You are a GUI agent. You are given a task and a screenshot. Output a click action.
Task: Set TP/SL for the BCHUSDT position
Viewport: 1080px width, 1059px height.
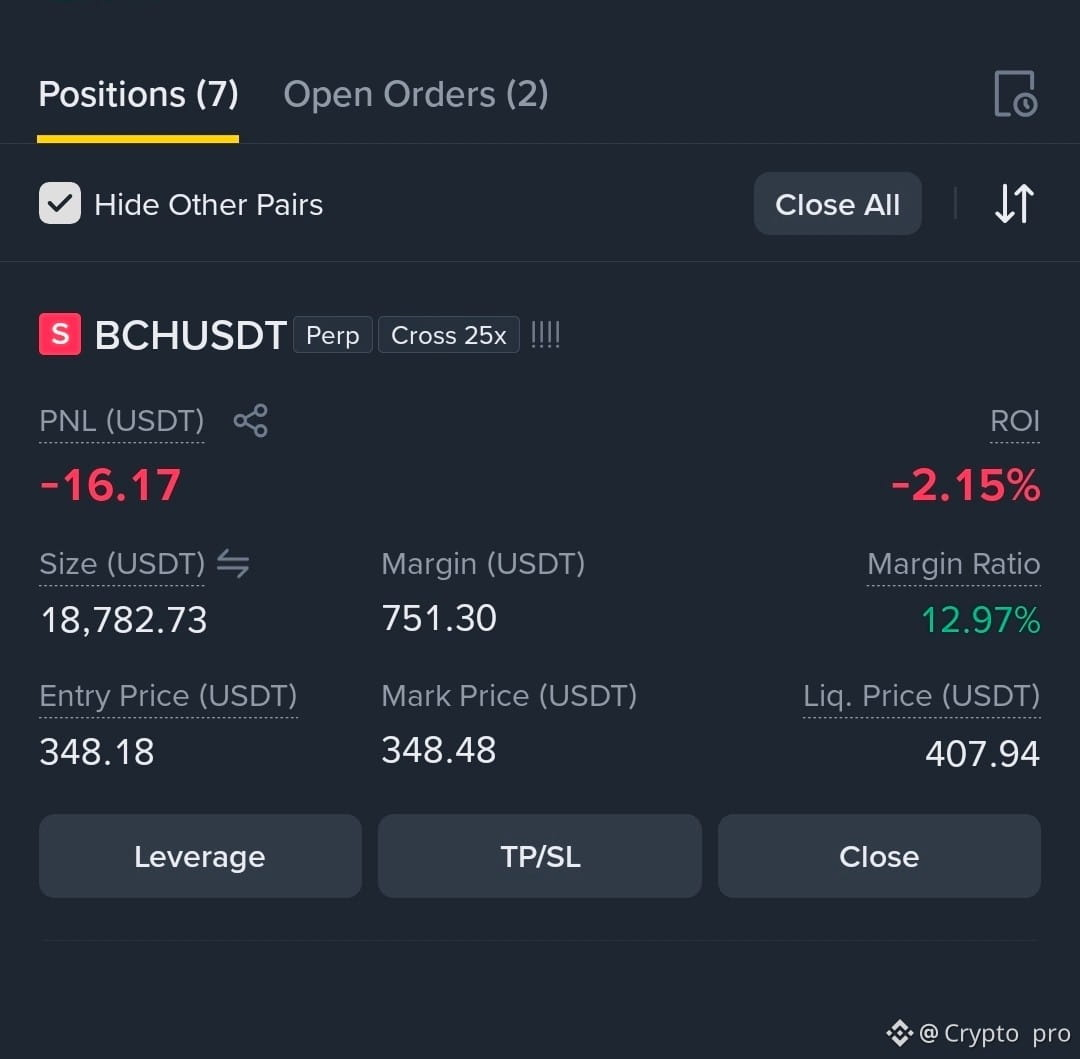[x=540, y=856]
